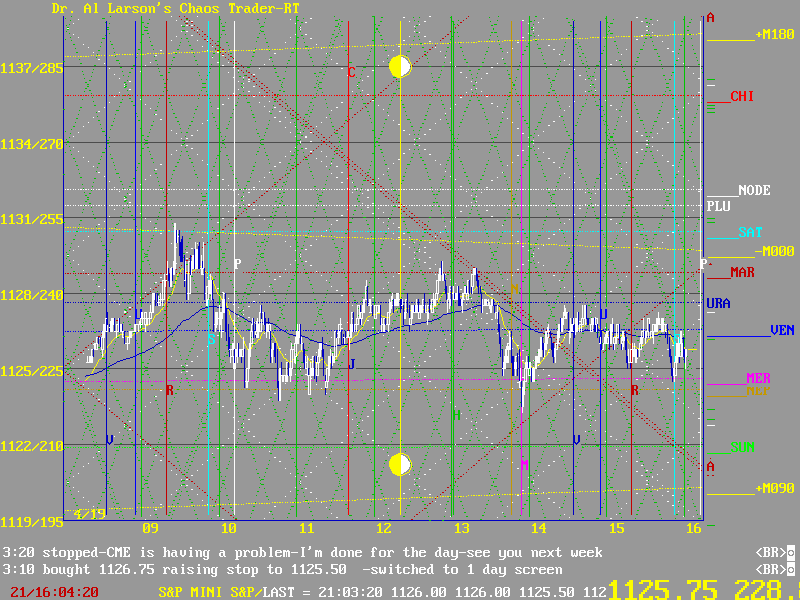Click the NODE legend label
The height and width of the screenshot is (600, 800).
[754, 190]
